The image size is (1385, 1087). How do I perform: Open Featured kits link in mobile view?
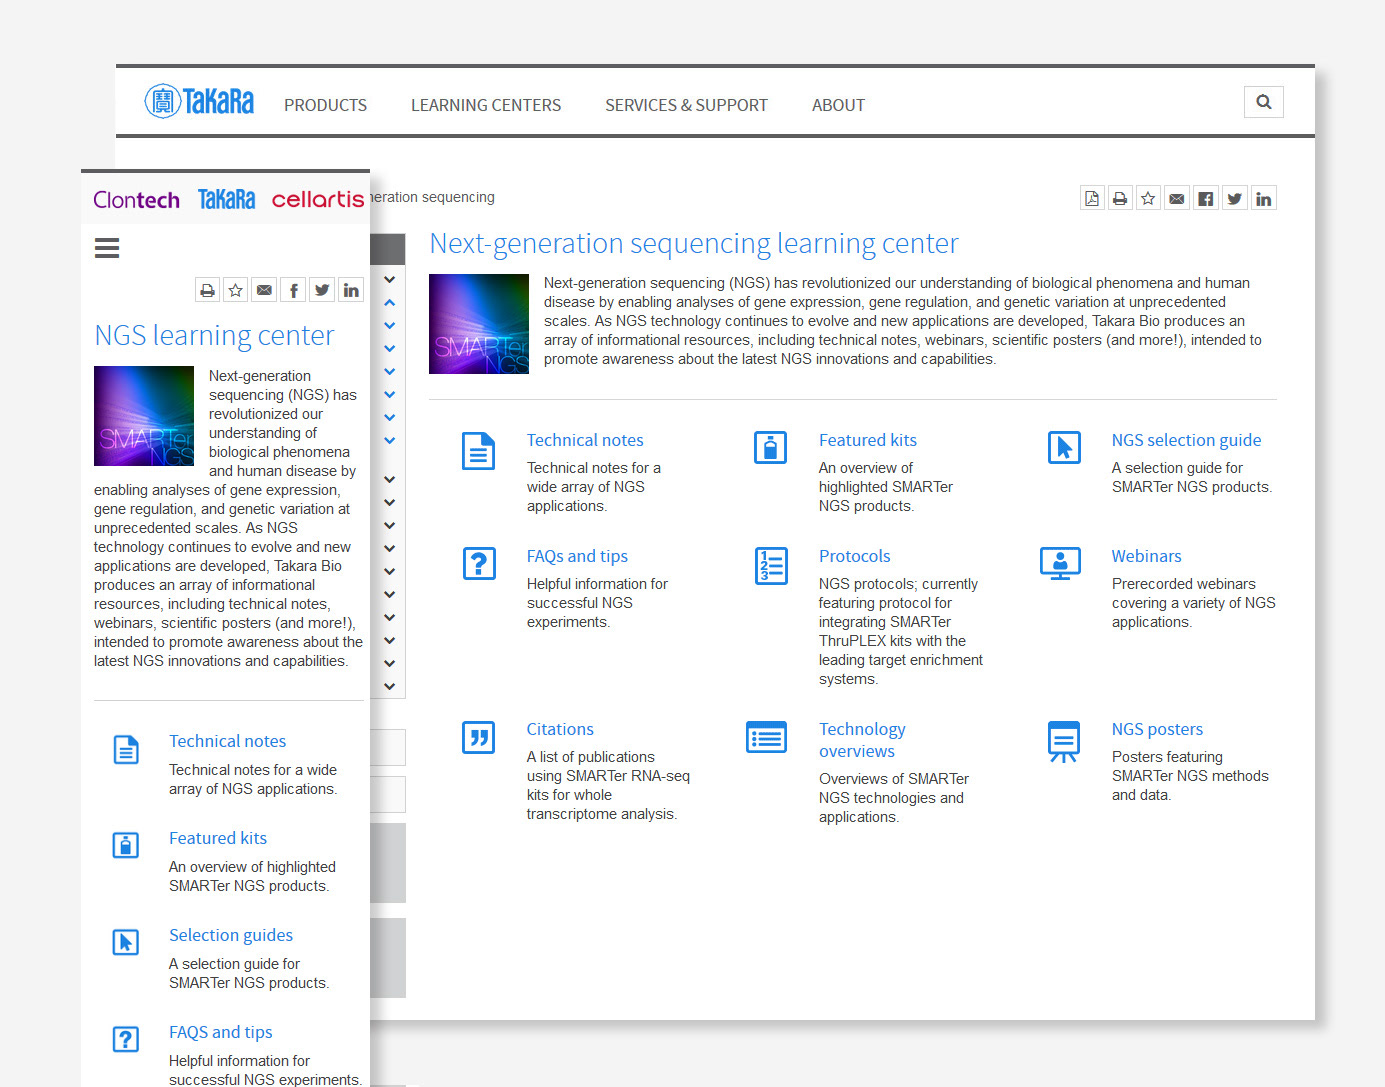pos(218,838)
